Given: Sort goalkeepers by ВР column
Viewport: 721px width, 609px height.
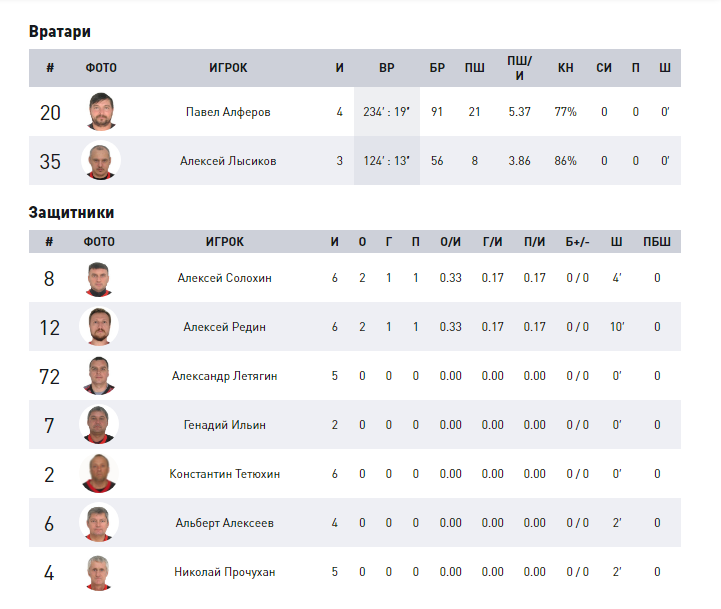Looking at the screenshot, I should [387, 68].
